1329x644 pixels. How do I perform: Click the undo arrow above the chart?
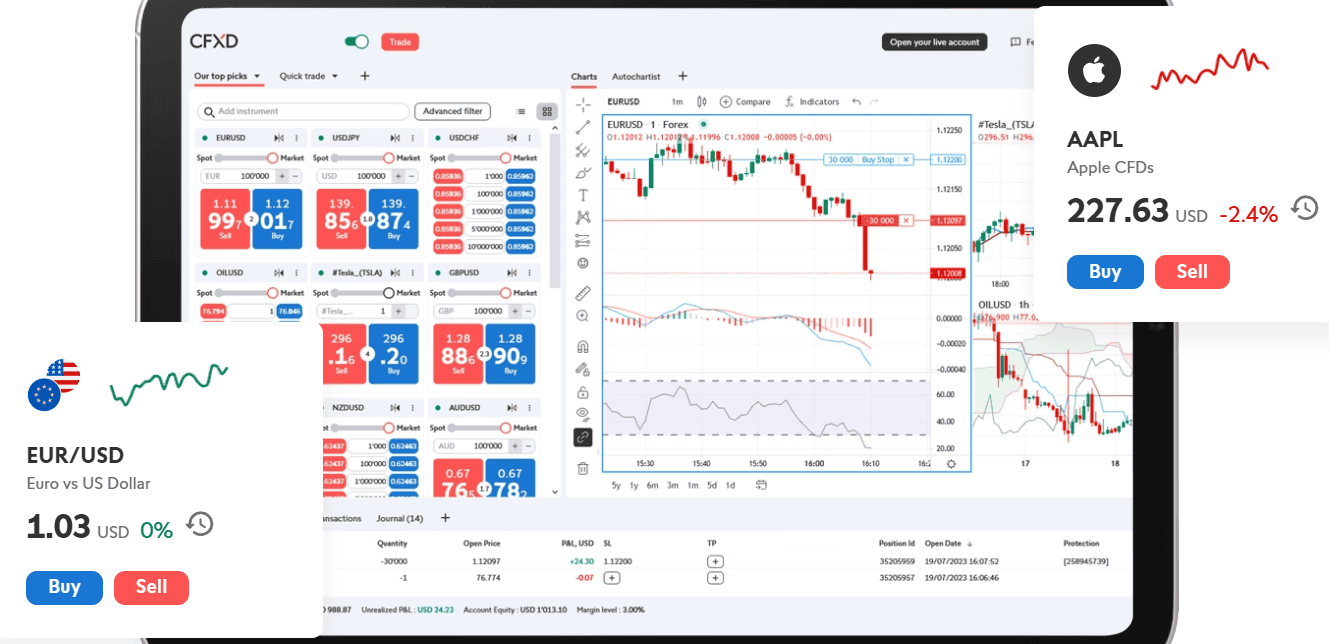856,101
